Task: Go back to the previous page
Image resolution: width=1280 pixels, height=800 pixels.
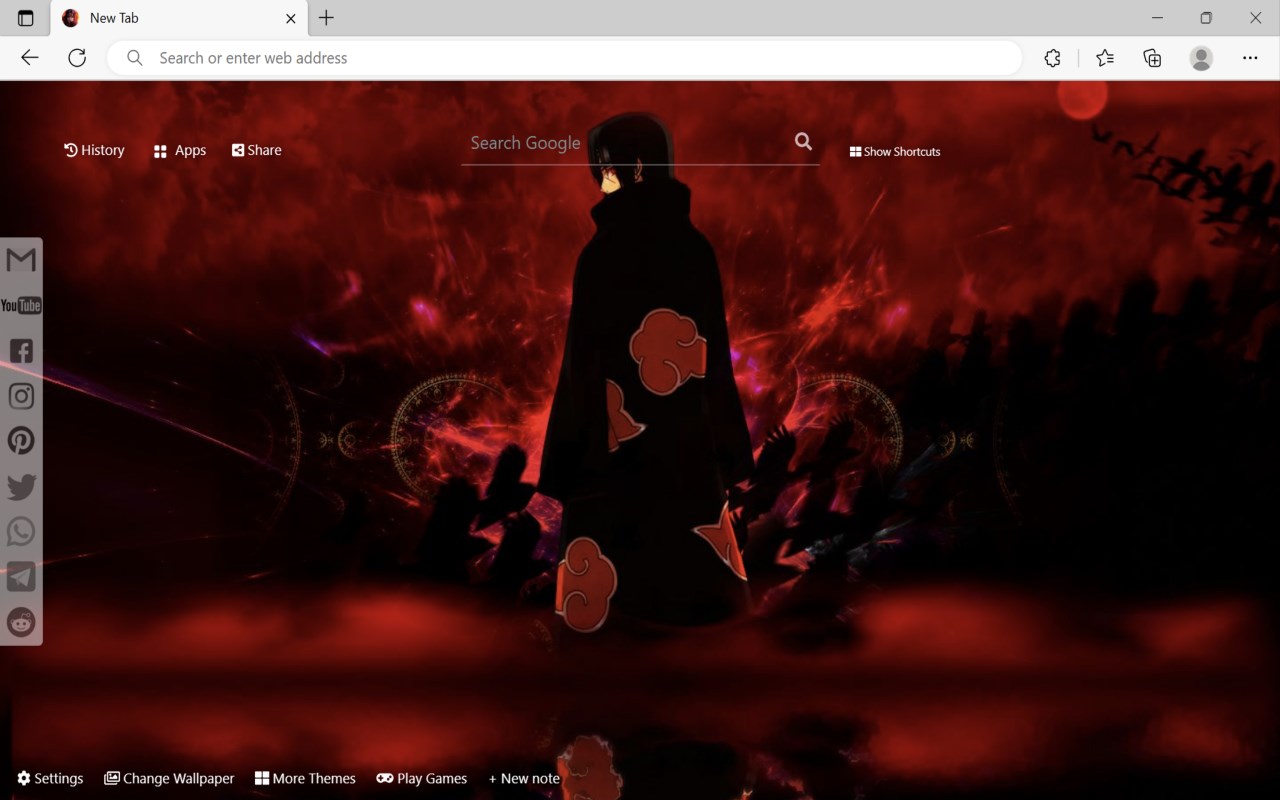Action: (30, 58)
